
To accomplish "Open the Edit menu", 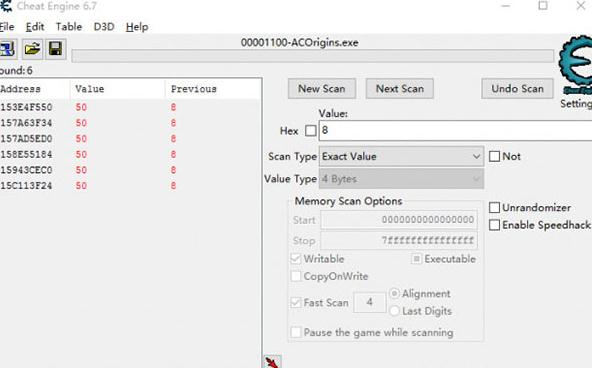I will (35, 27).
